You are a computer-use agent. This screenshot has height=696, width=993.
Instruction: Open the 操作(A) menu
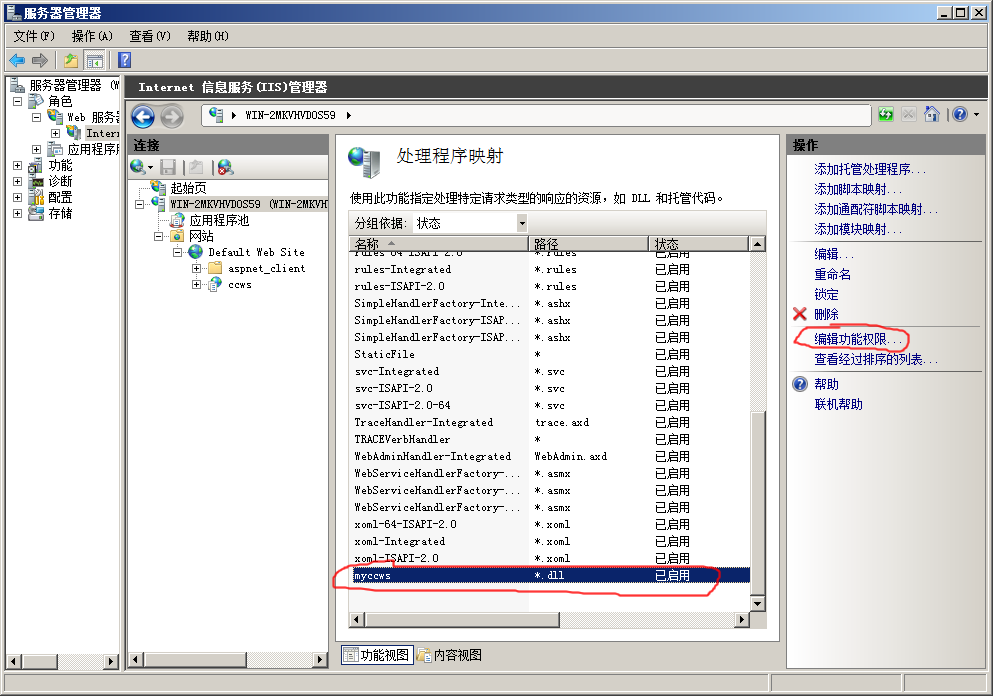[x=92, y=36]
